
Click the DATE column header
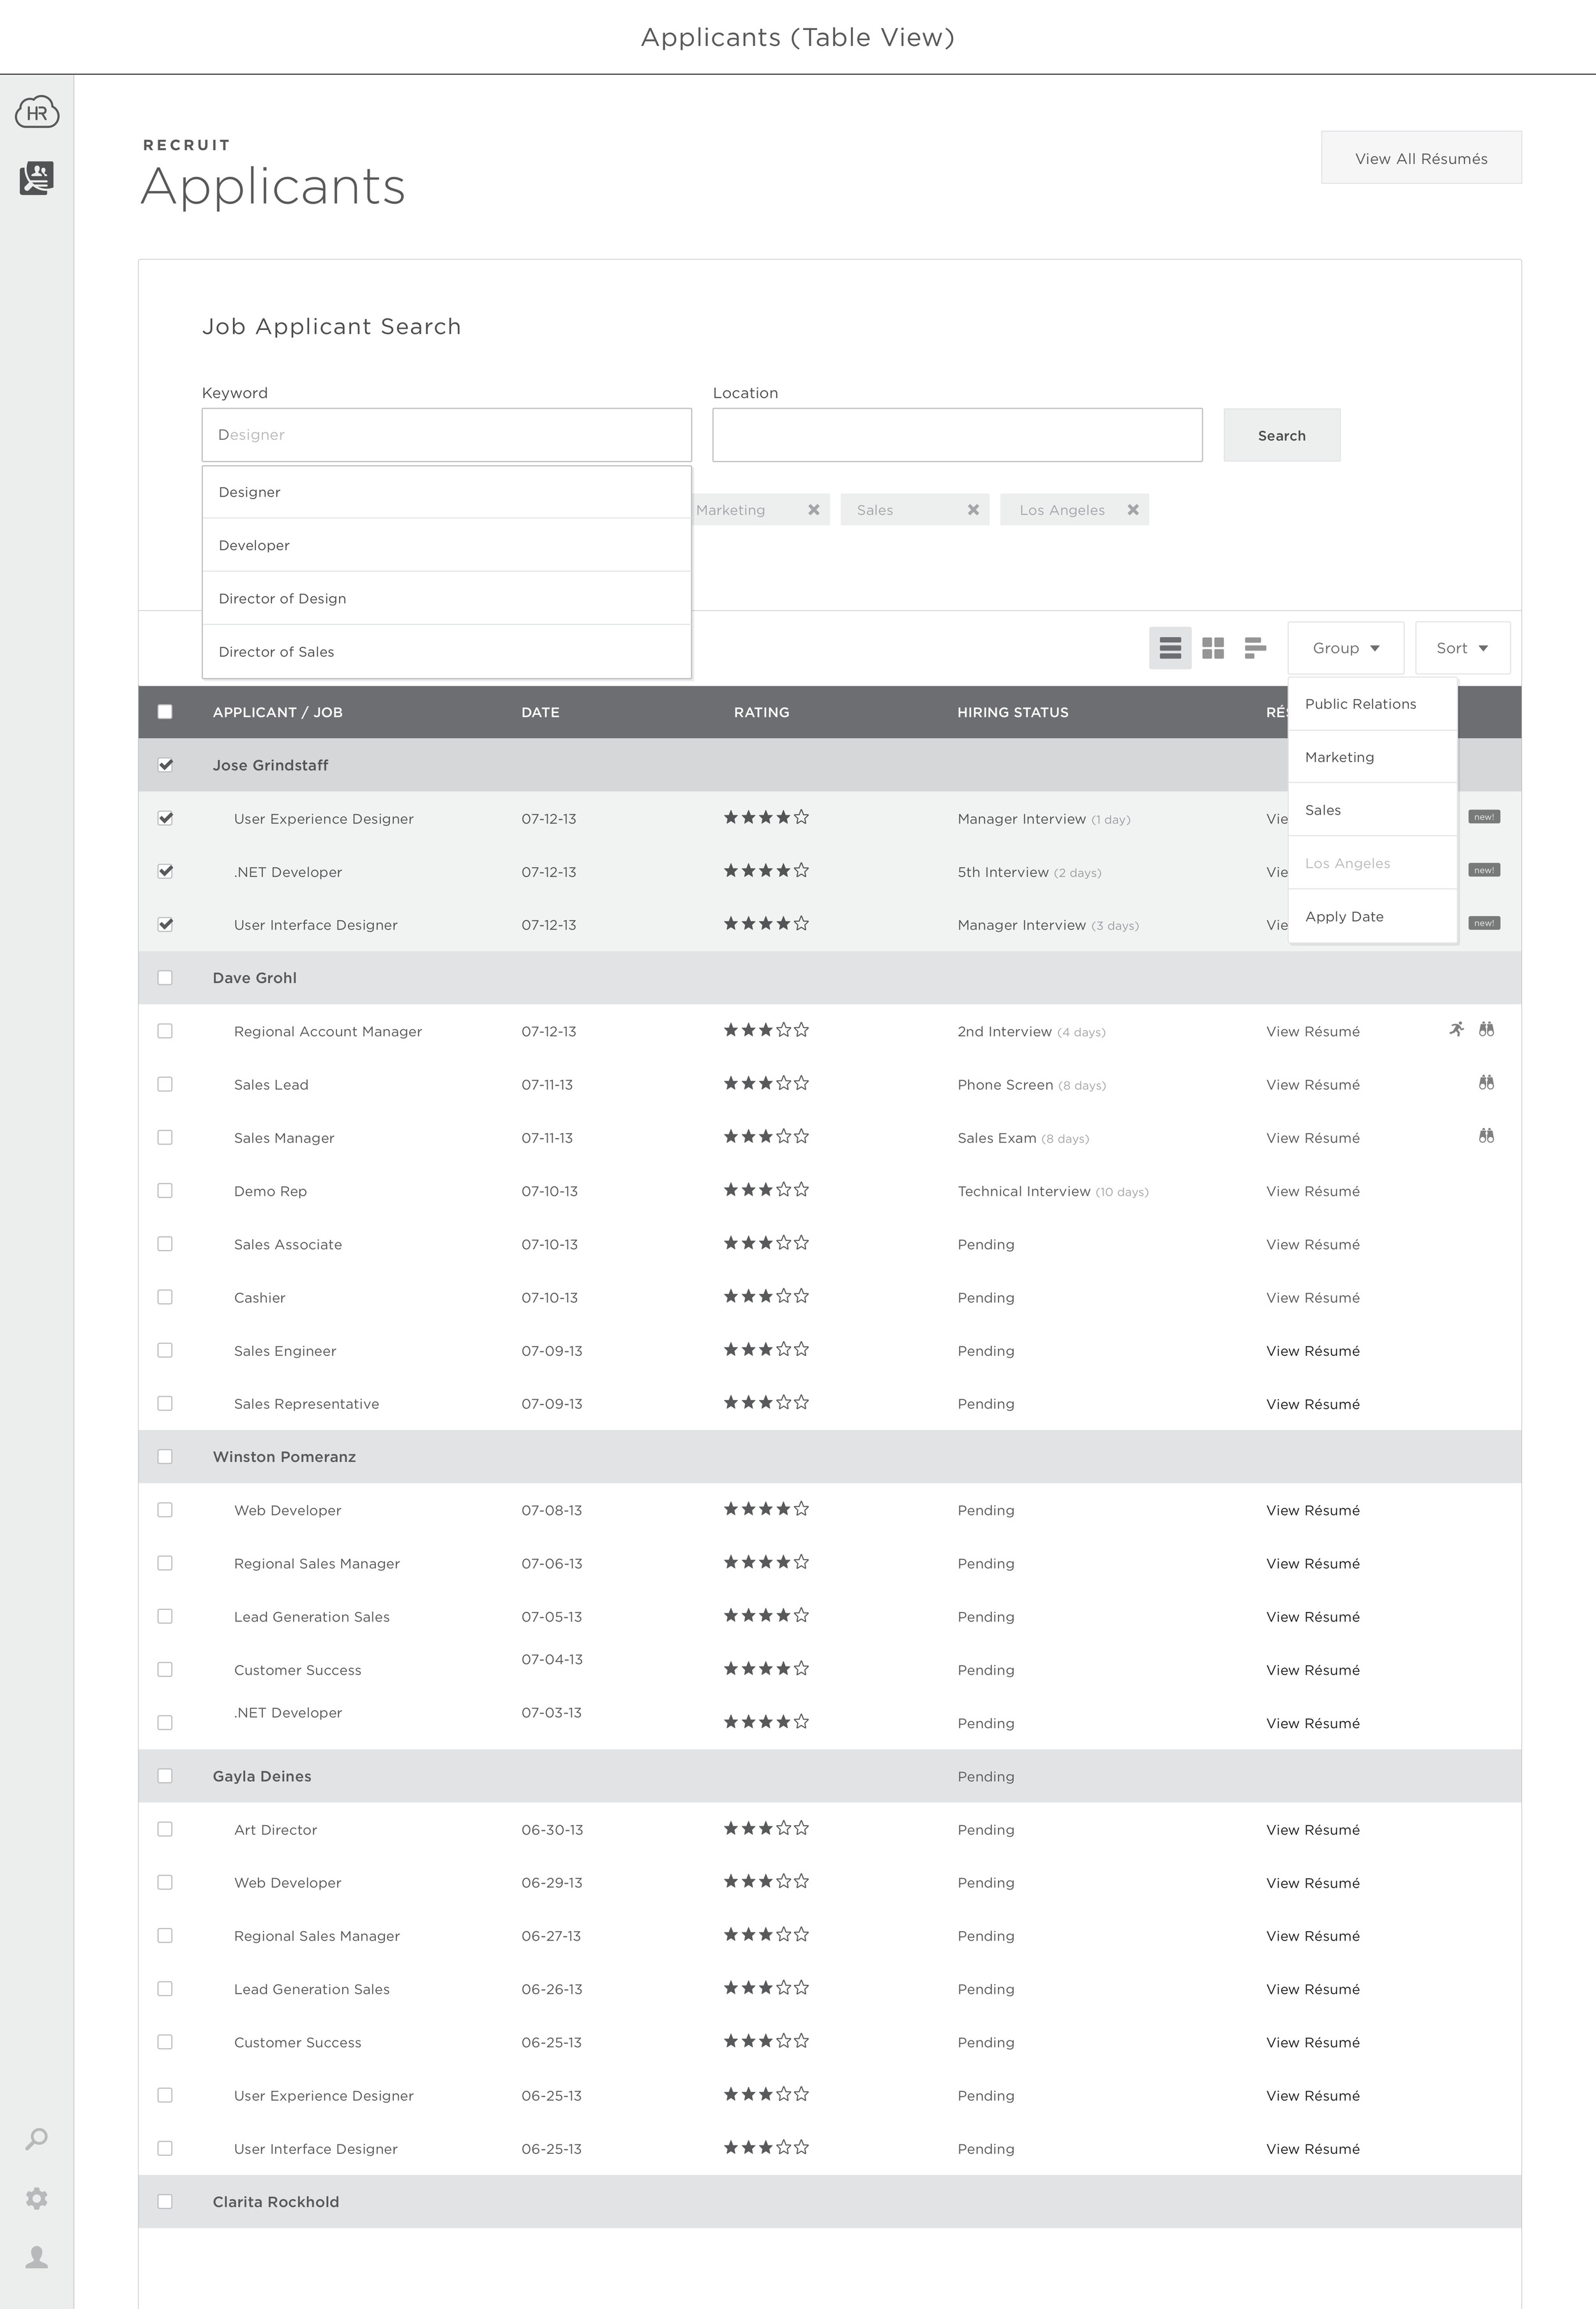coord(540,712)
